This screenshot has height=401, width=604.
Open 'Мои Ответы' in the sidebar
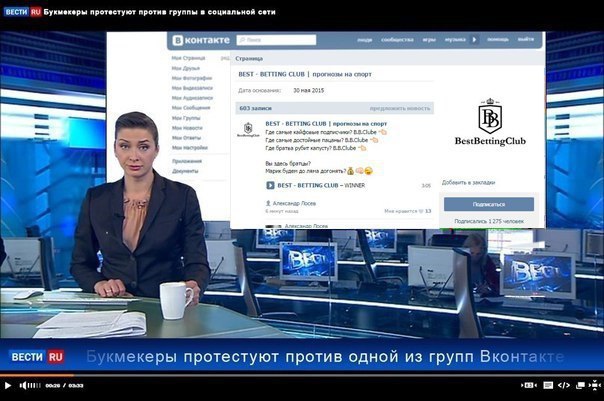(186, 138)
